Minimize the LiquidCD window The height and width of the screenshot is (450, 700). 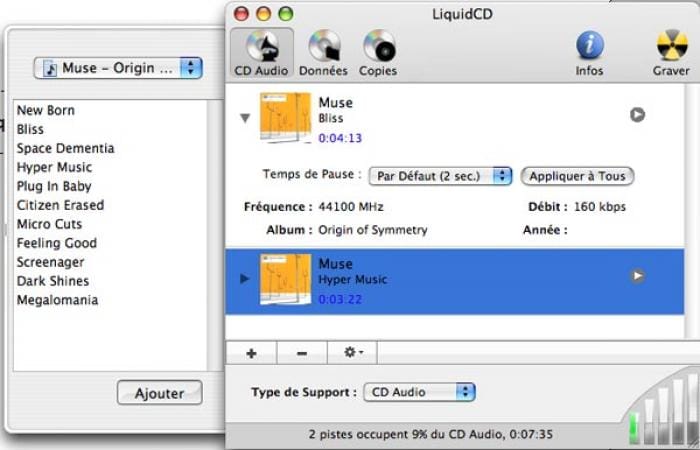point(263,14)
